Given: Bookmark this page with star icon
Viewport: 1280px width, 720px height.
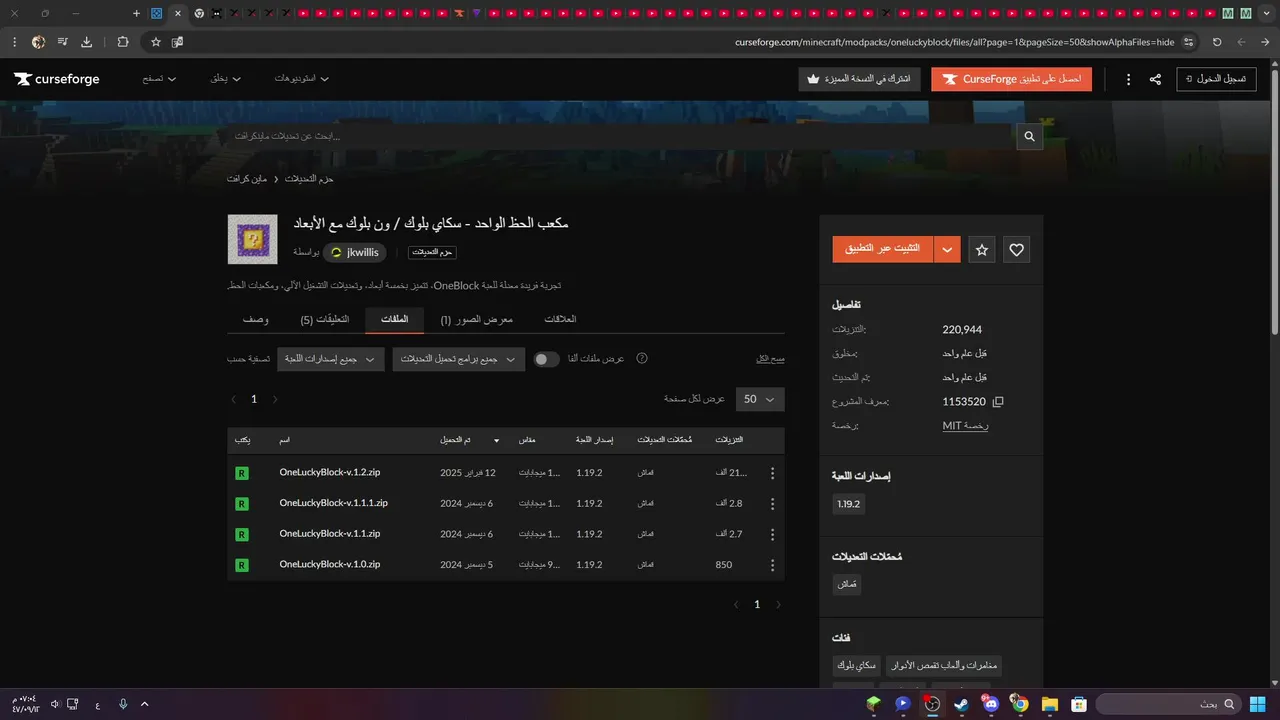Looking at the screenshot, I should click(x=156, y=42).
